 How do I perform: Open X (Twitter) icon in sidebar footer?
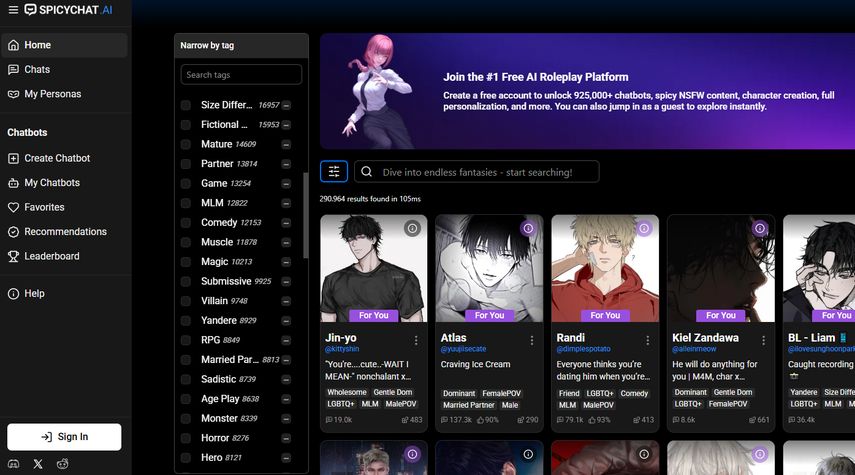point(38,464)
